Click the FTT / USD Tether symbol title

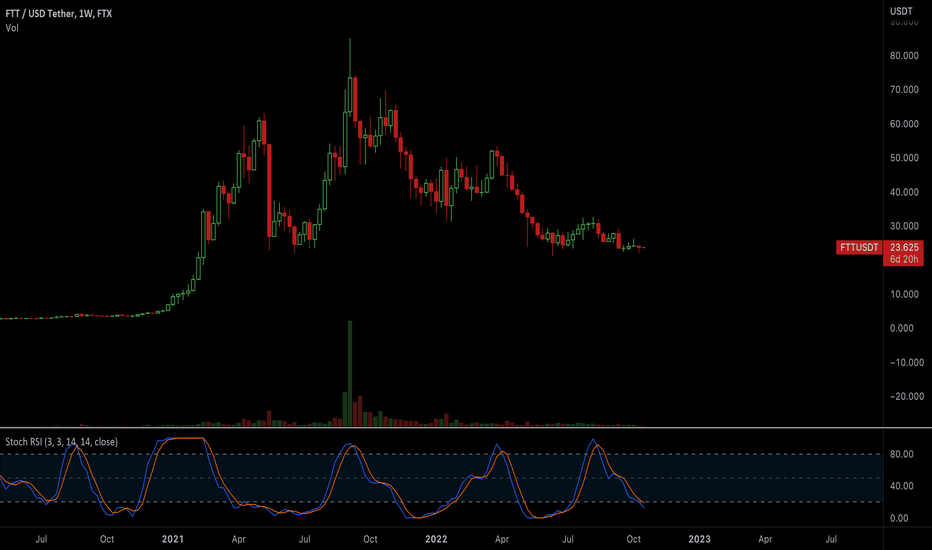pos(58,13)
